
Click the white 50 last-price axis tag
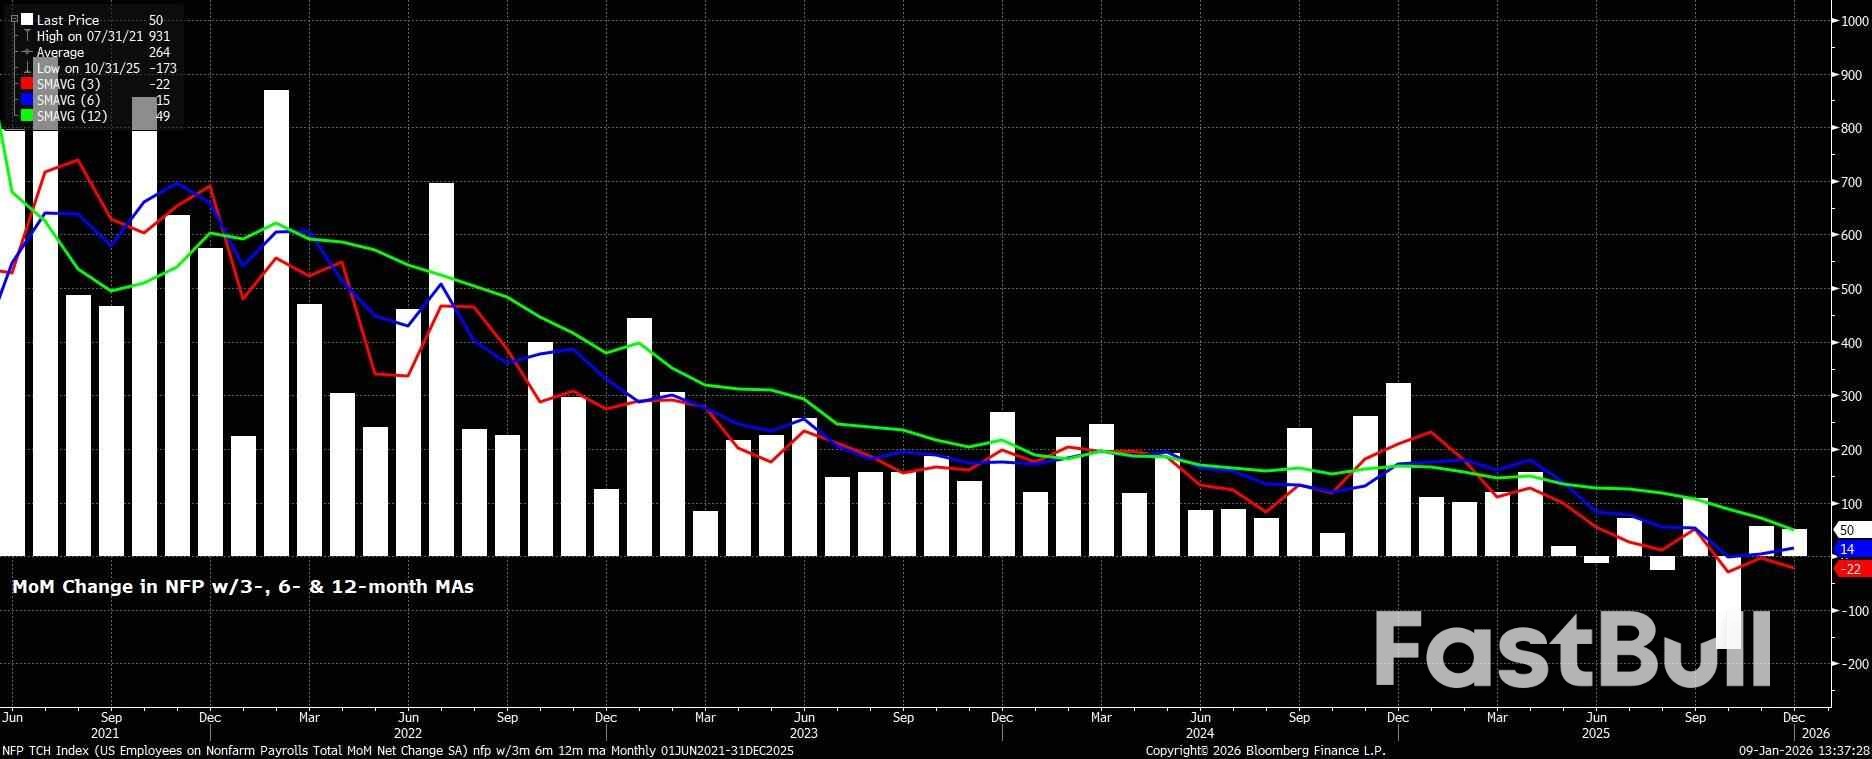(1849, 531)
